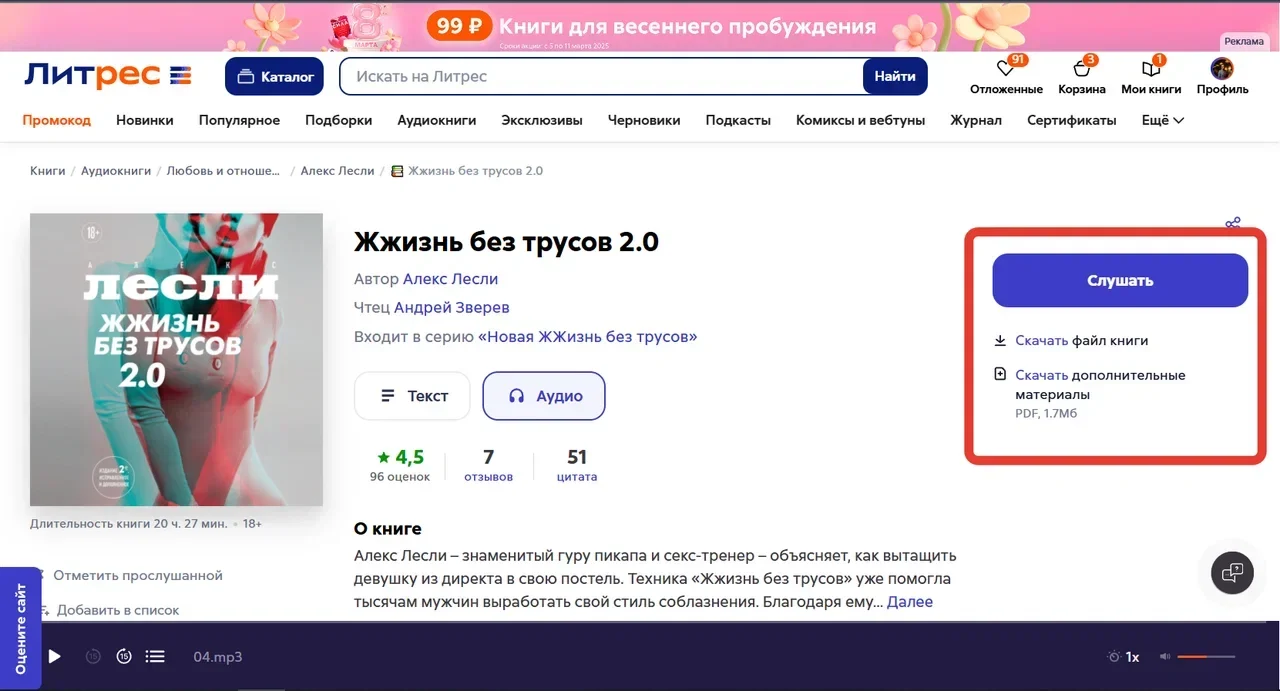This screenshot has height=691, width=1280.
Task: Click file icon beside дополнительные материалы
Action: (1000, 375)
